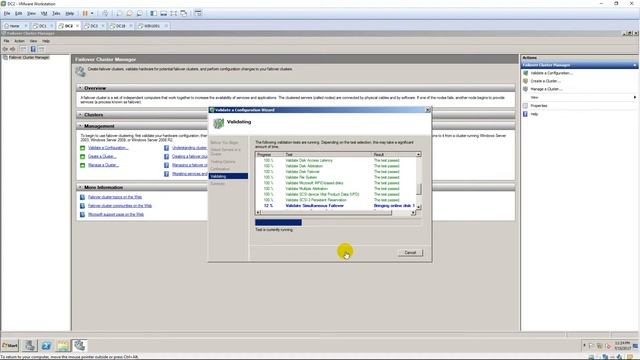Open File menu of Failover Cluster Manager
This screenshot has height=360, width=640.
pos(6,41)
